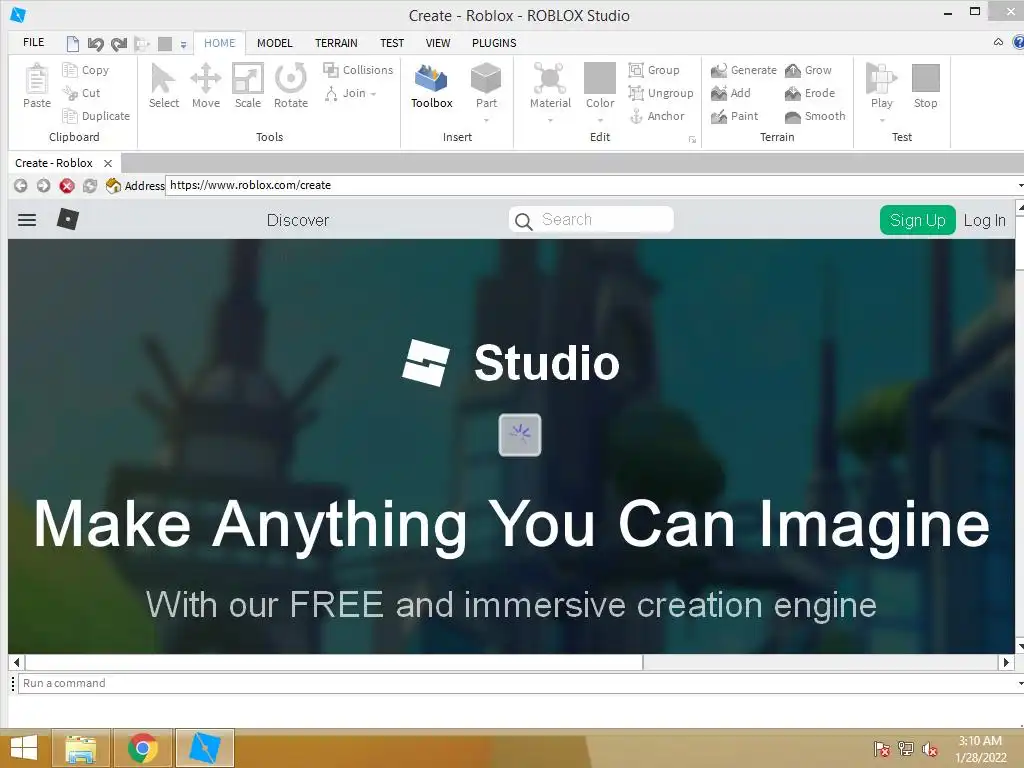Click the Log In link
Viewport: 1024px width, 768px height.
pos(984,221)
